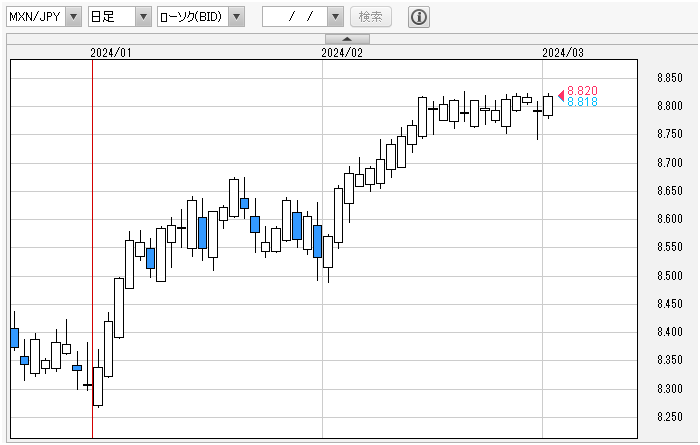Click the 8.550 price axis label
Screen dimensions: 700x445
pyautogui.click(x=670, y=247)
